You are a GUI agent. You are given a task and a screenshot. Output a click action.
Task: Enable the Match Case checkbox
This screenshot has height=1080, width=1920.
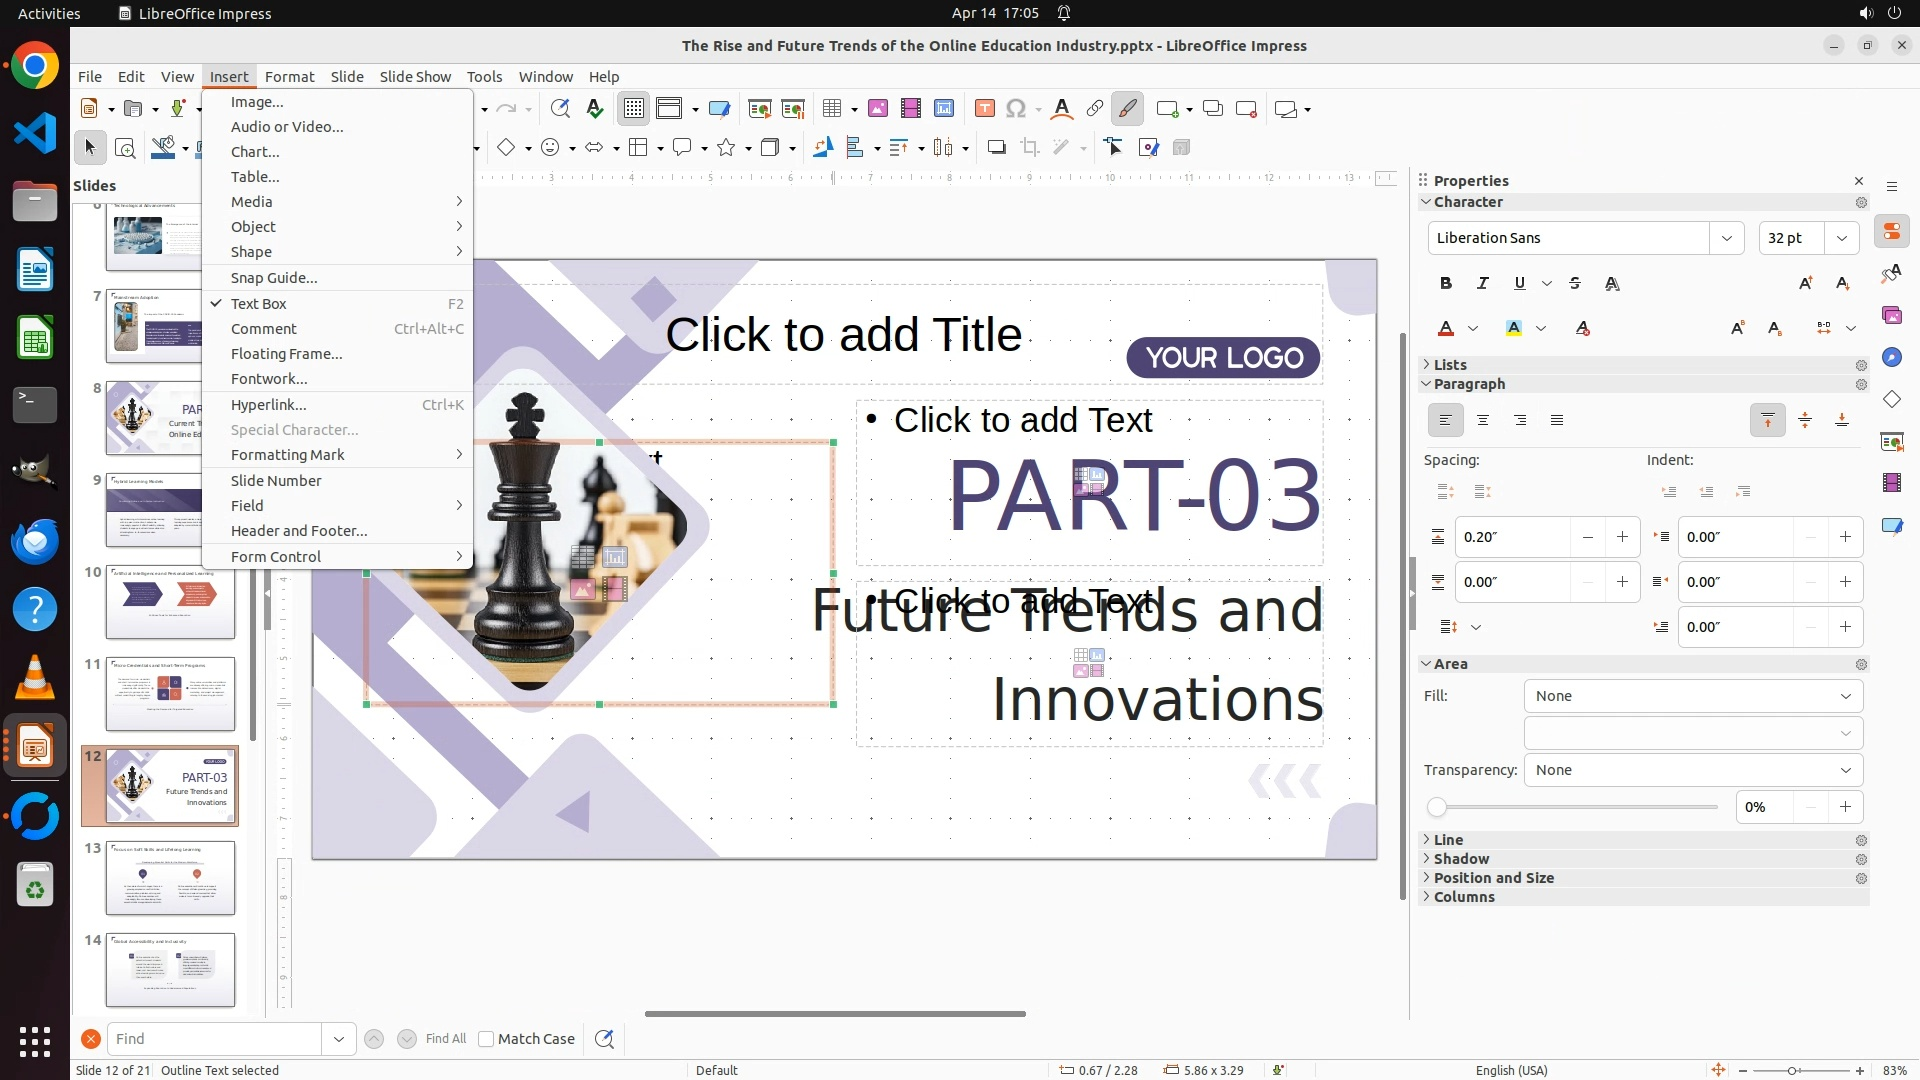[486, 1039]
